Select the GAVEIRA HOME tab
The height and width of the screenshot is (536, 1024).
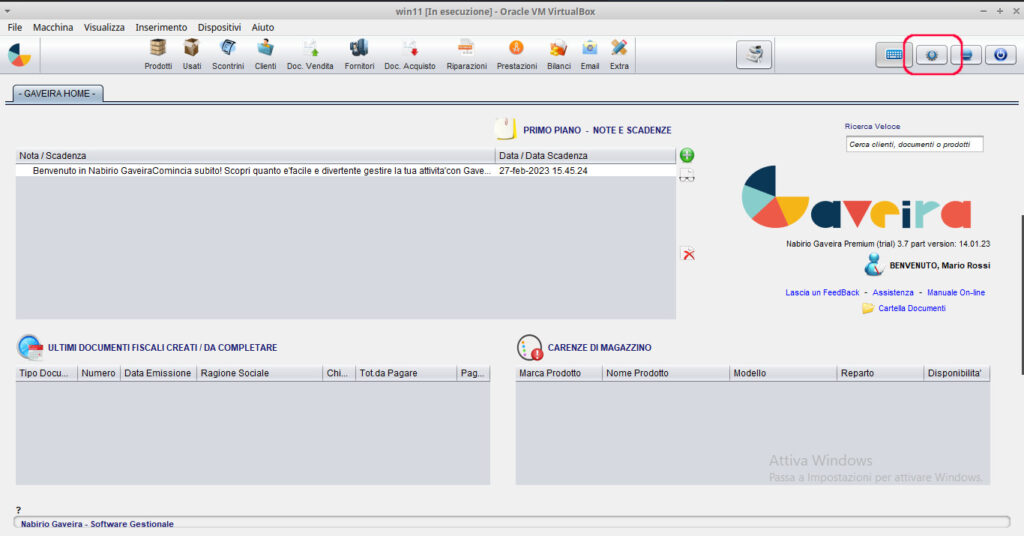57,93
